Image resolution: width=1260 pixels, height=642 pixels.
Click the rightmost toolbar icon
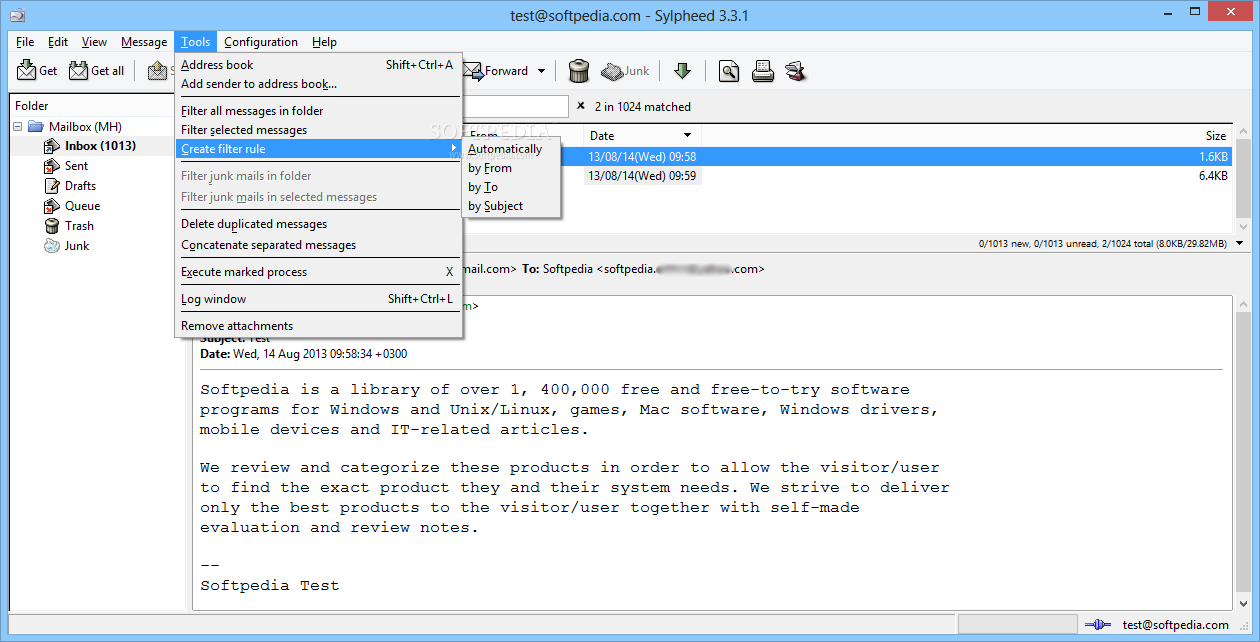click(796, 71)
